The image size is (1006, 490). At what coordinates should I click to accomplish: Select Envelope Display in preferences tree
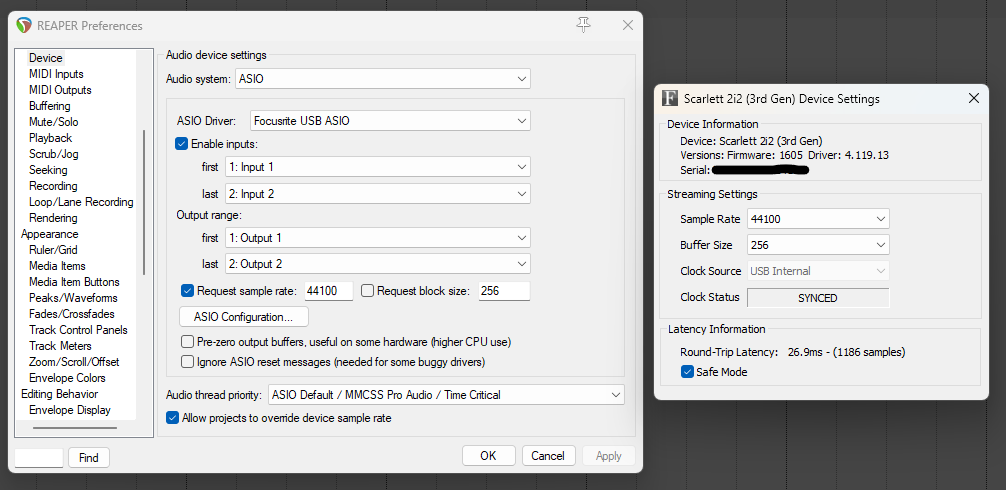click(70, 410)
